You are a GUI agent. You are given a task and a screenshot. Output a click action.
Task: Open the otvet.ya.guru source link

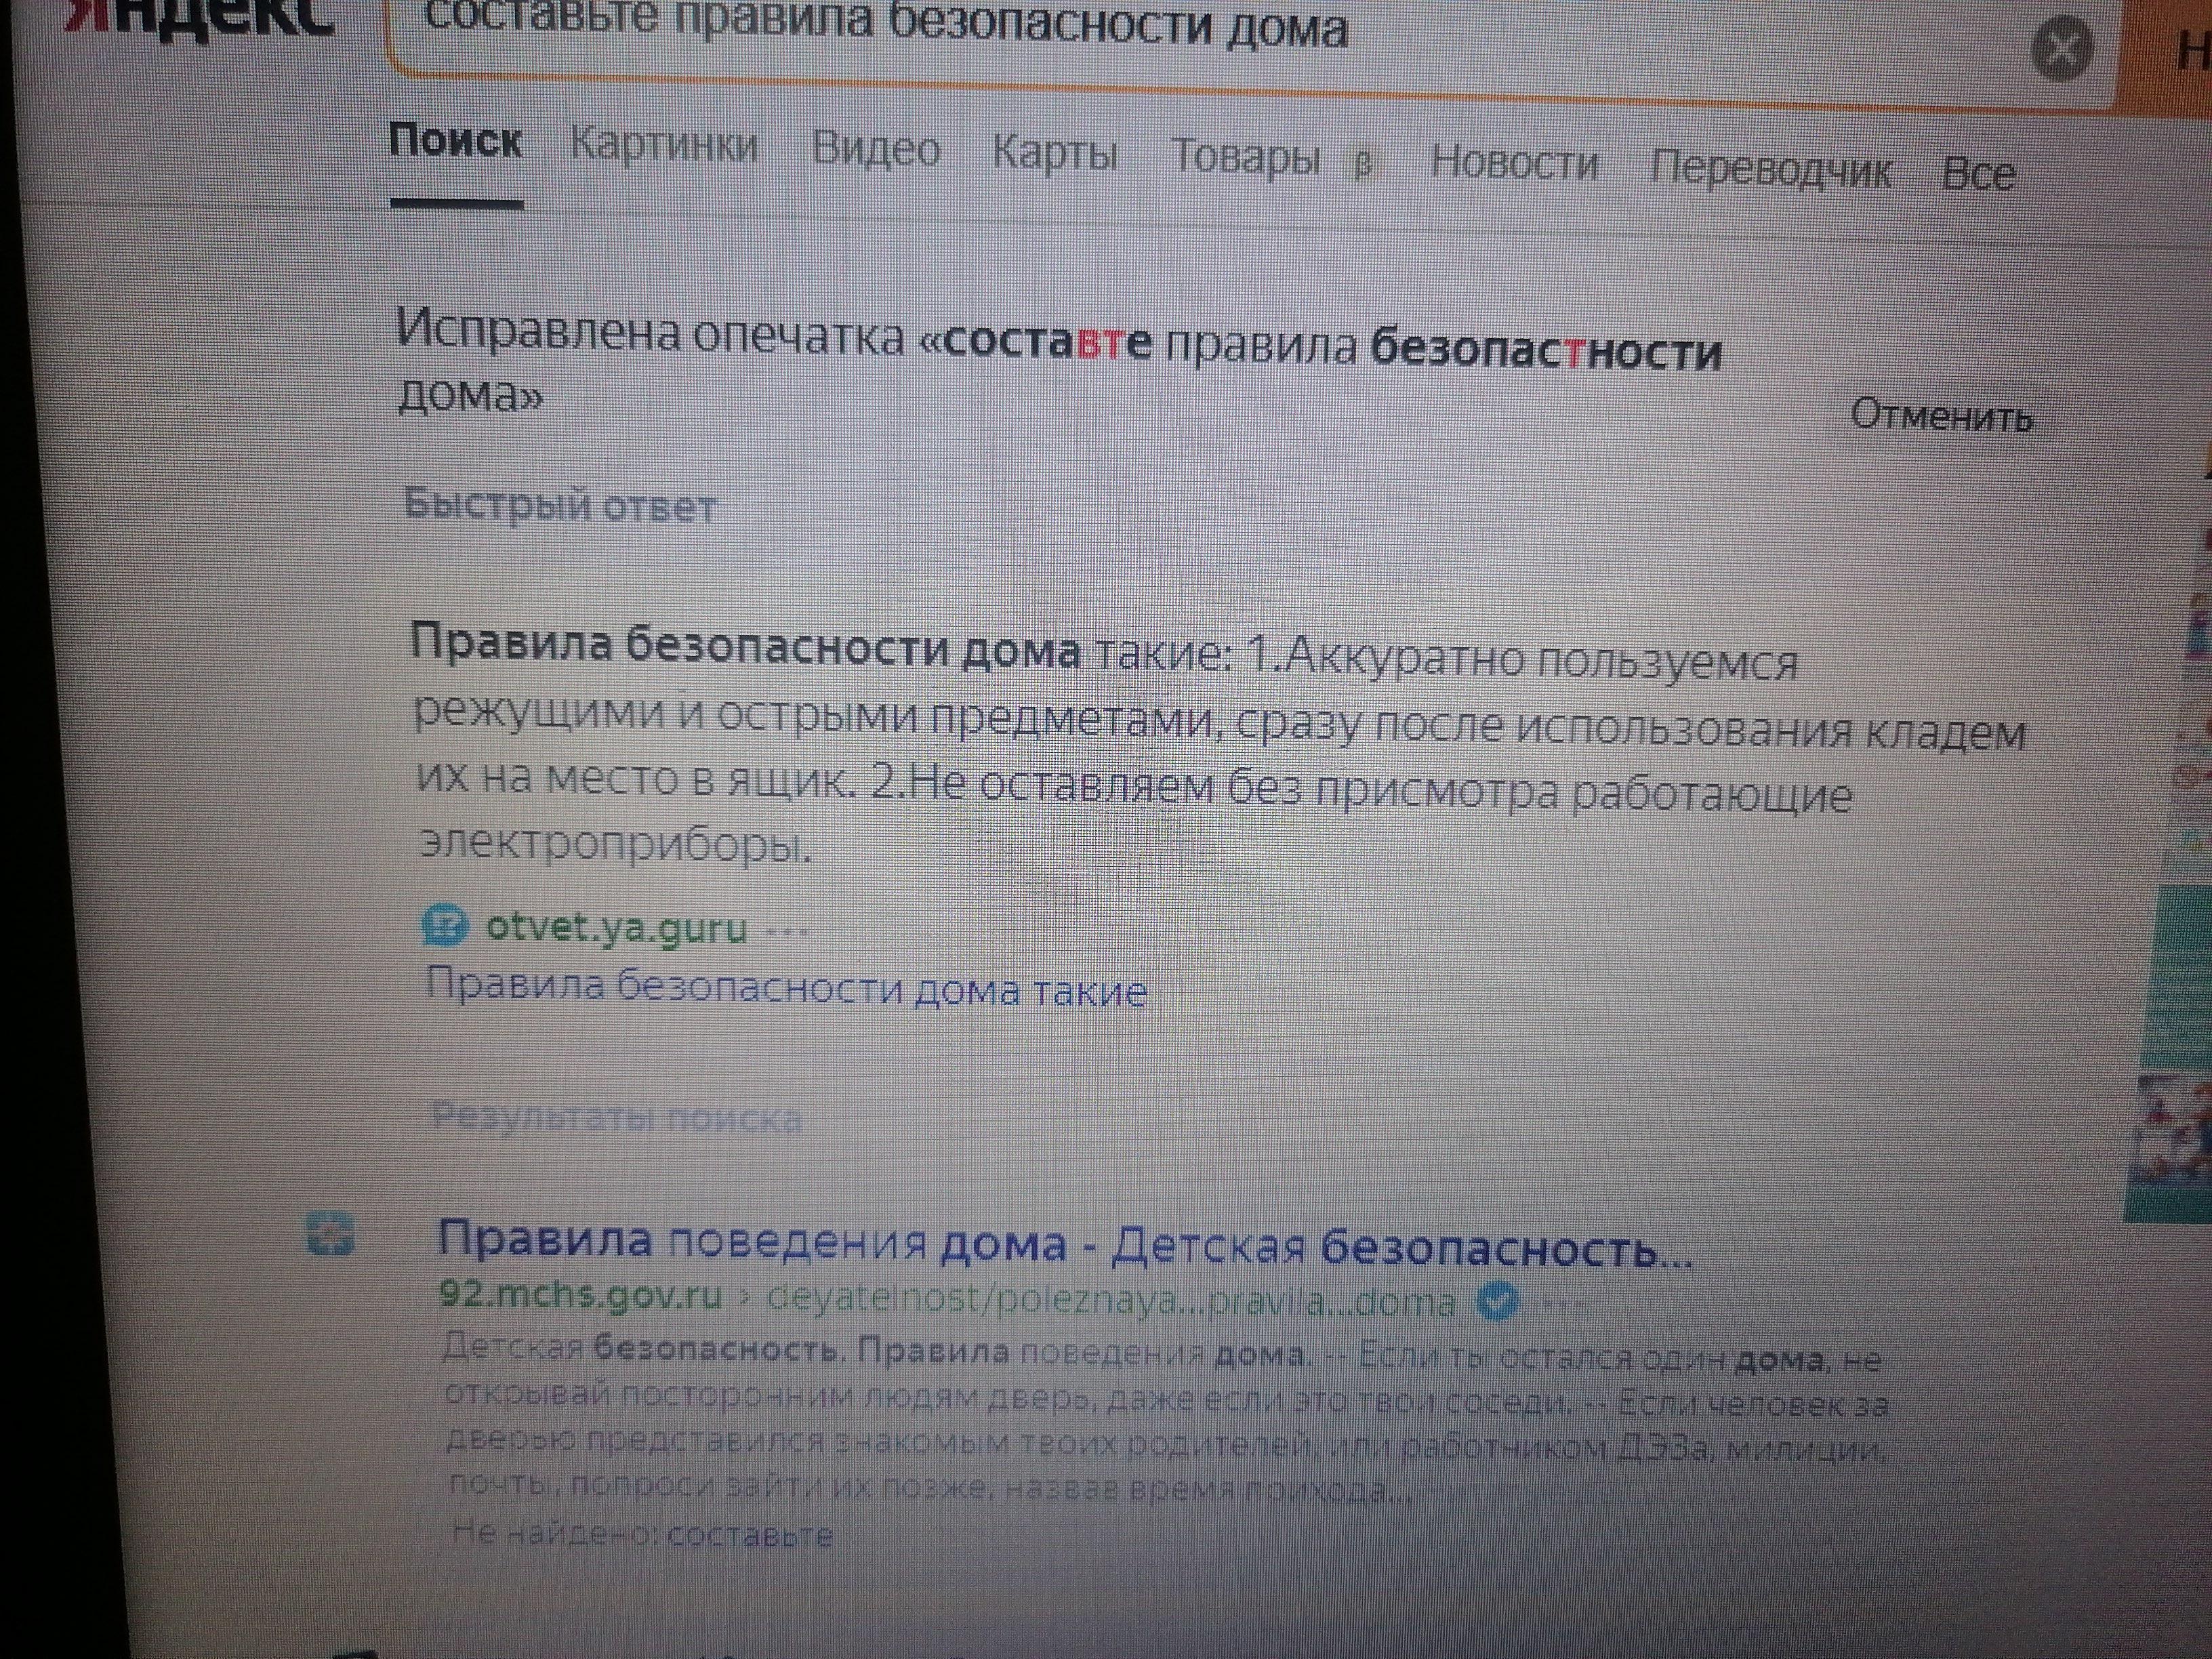616,928
